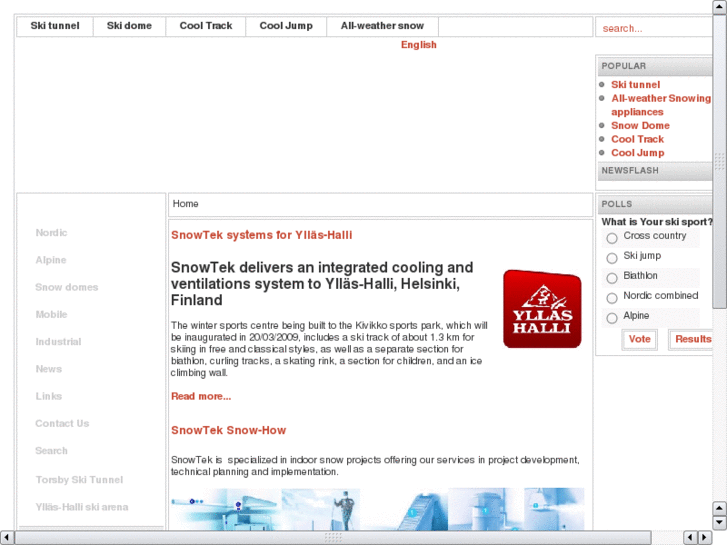This screenshot has height=545, width=727.
Task: Open Search sidebar item
Action: tap(51, 451)
